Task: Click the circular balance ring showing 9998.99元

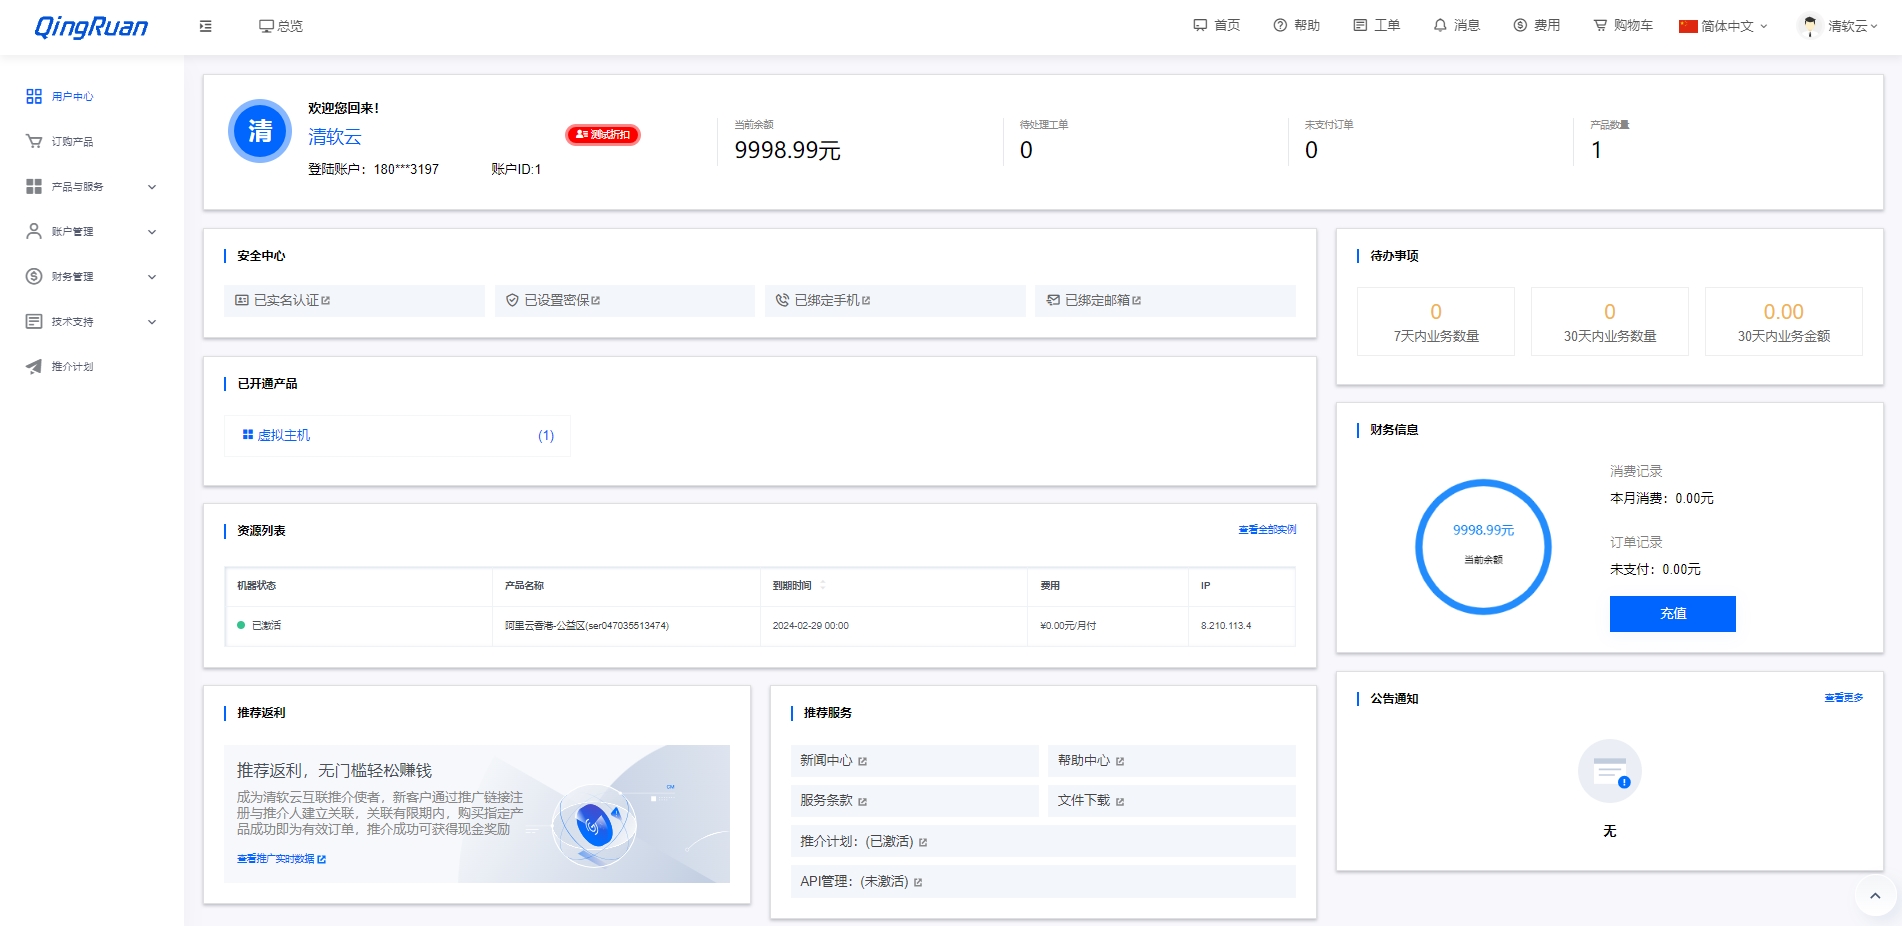Action: pyautogui.click(x=1484, y=547)
